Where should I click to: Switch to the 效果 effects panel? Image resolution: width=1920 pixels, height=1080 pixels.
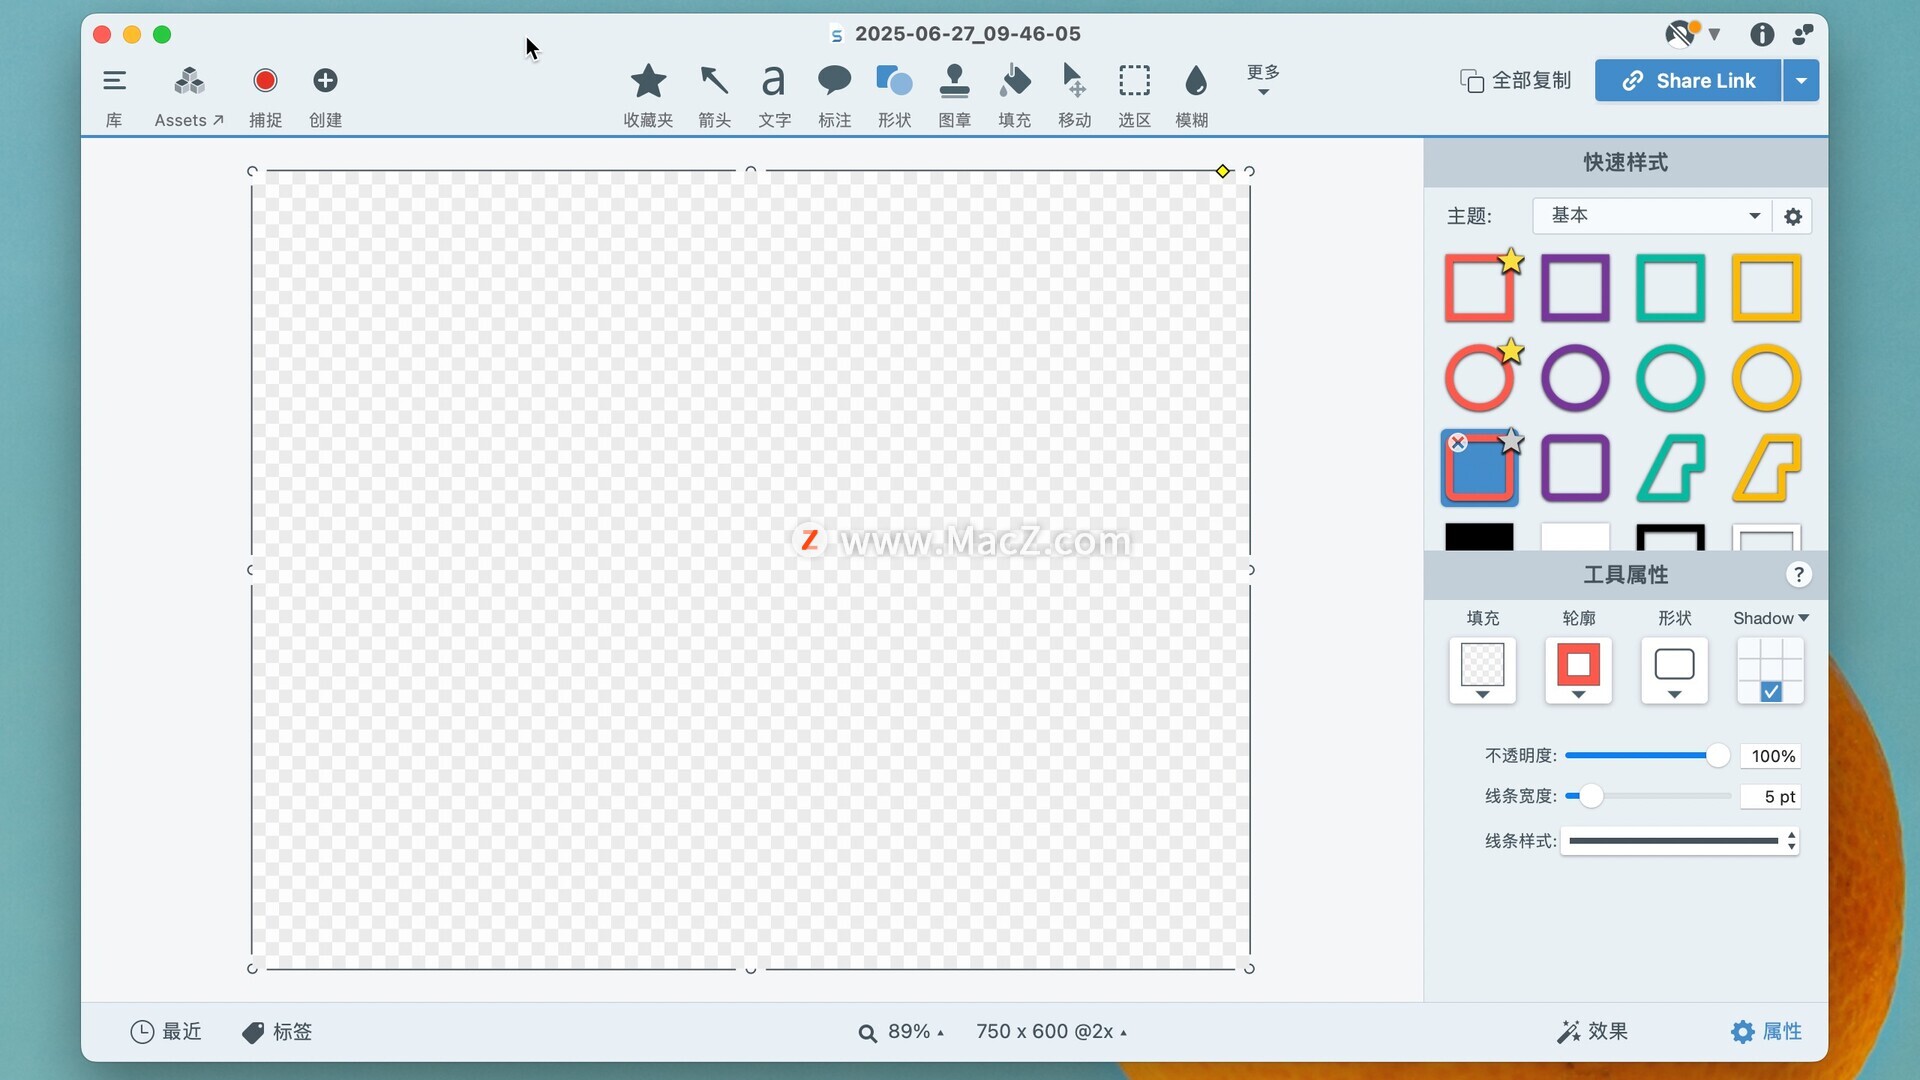(1592, 1032)
